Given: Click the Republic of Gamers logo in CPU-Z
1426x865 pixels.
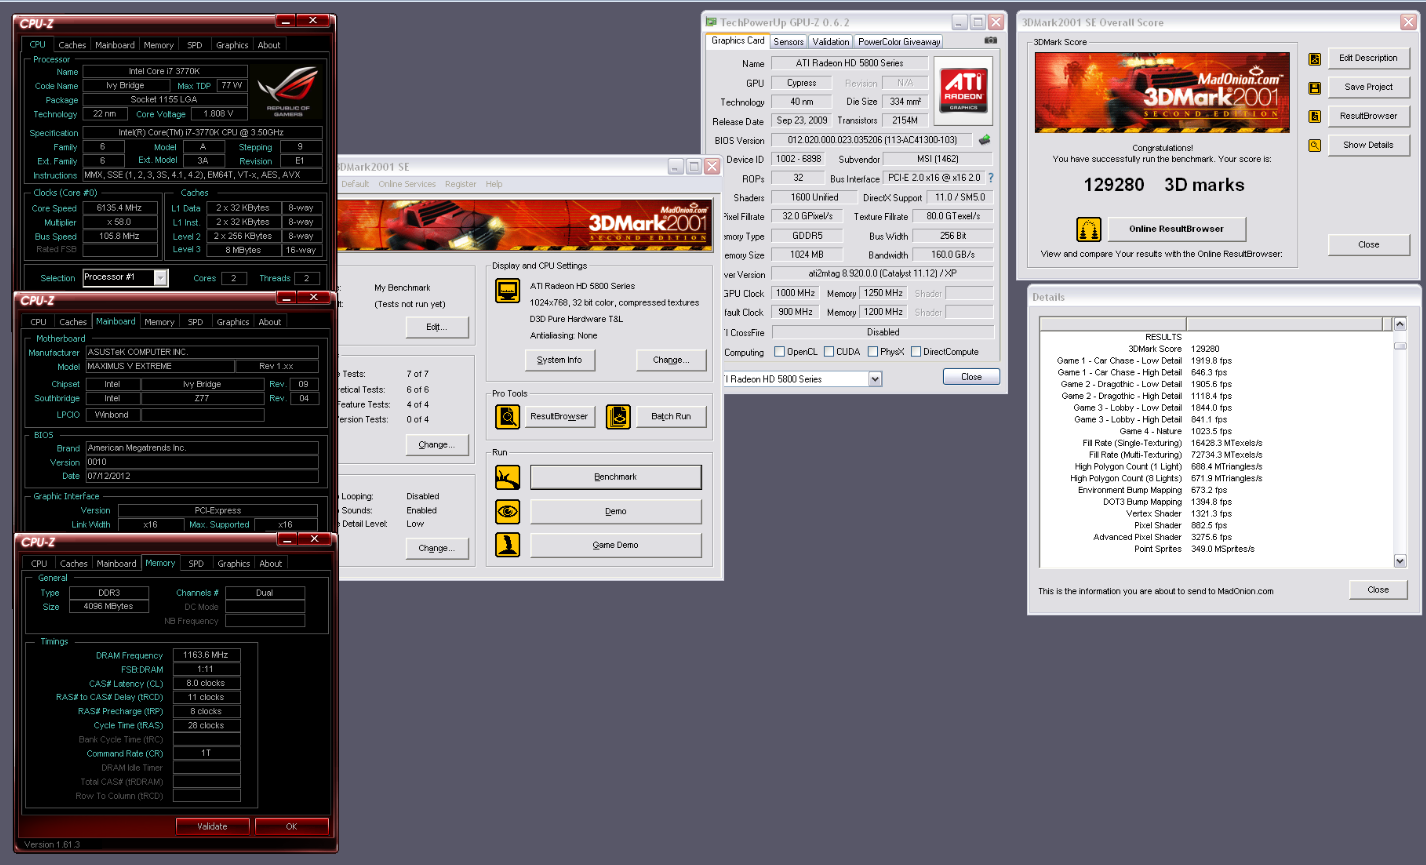Looking at the screenshot, I should point(288,91).
